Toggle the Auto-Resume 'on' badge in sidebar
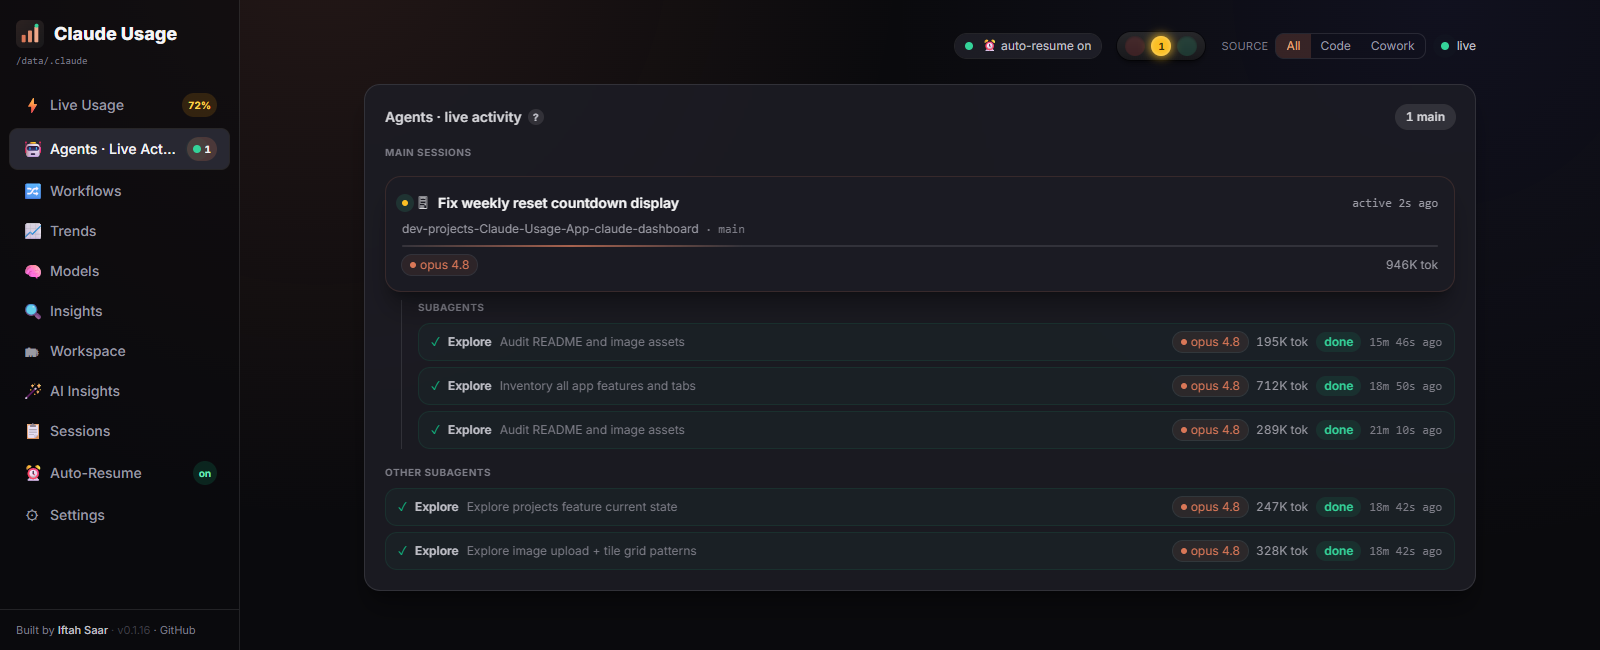Screen dimensions: 1600x650 (205, 473)
